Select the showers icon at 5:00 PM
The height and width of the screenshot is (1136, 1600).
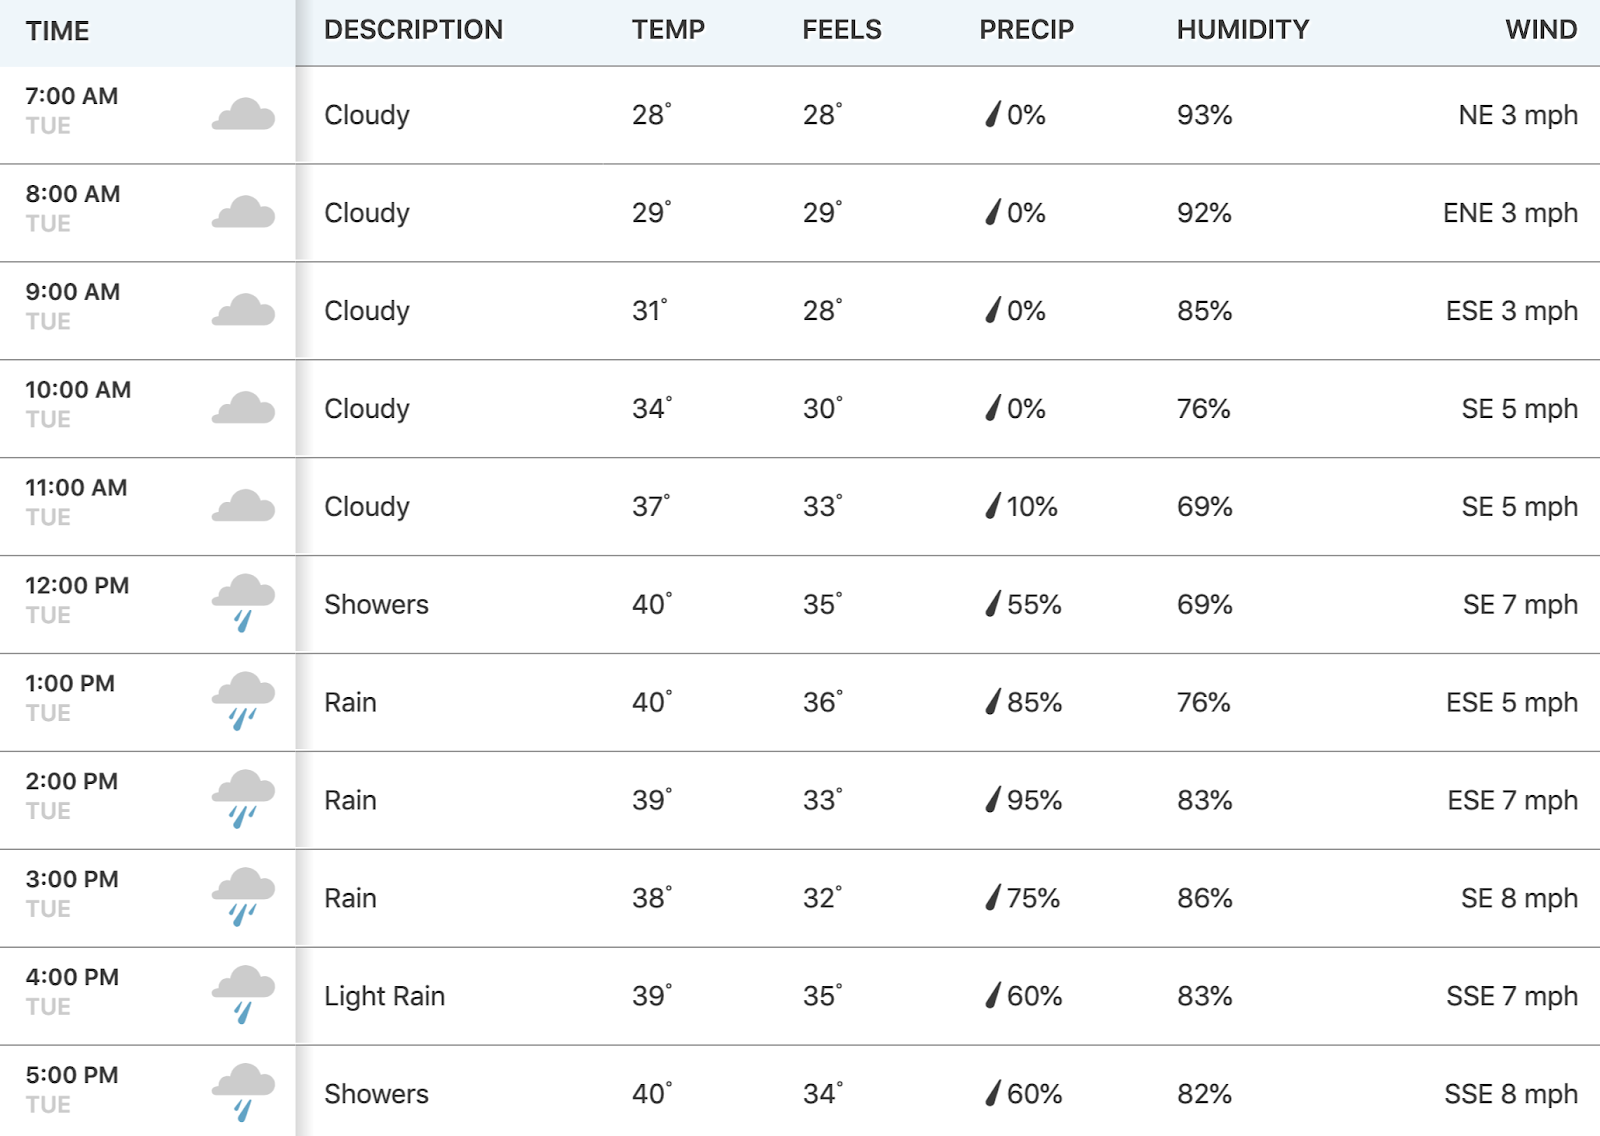[x=243, y=1093]
